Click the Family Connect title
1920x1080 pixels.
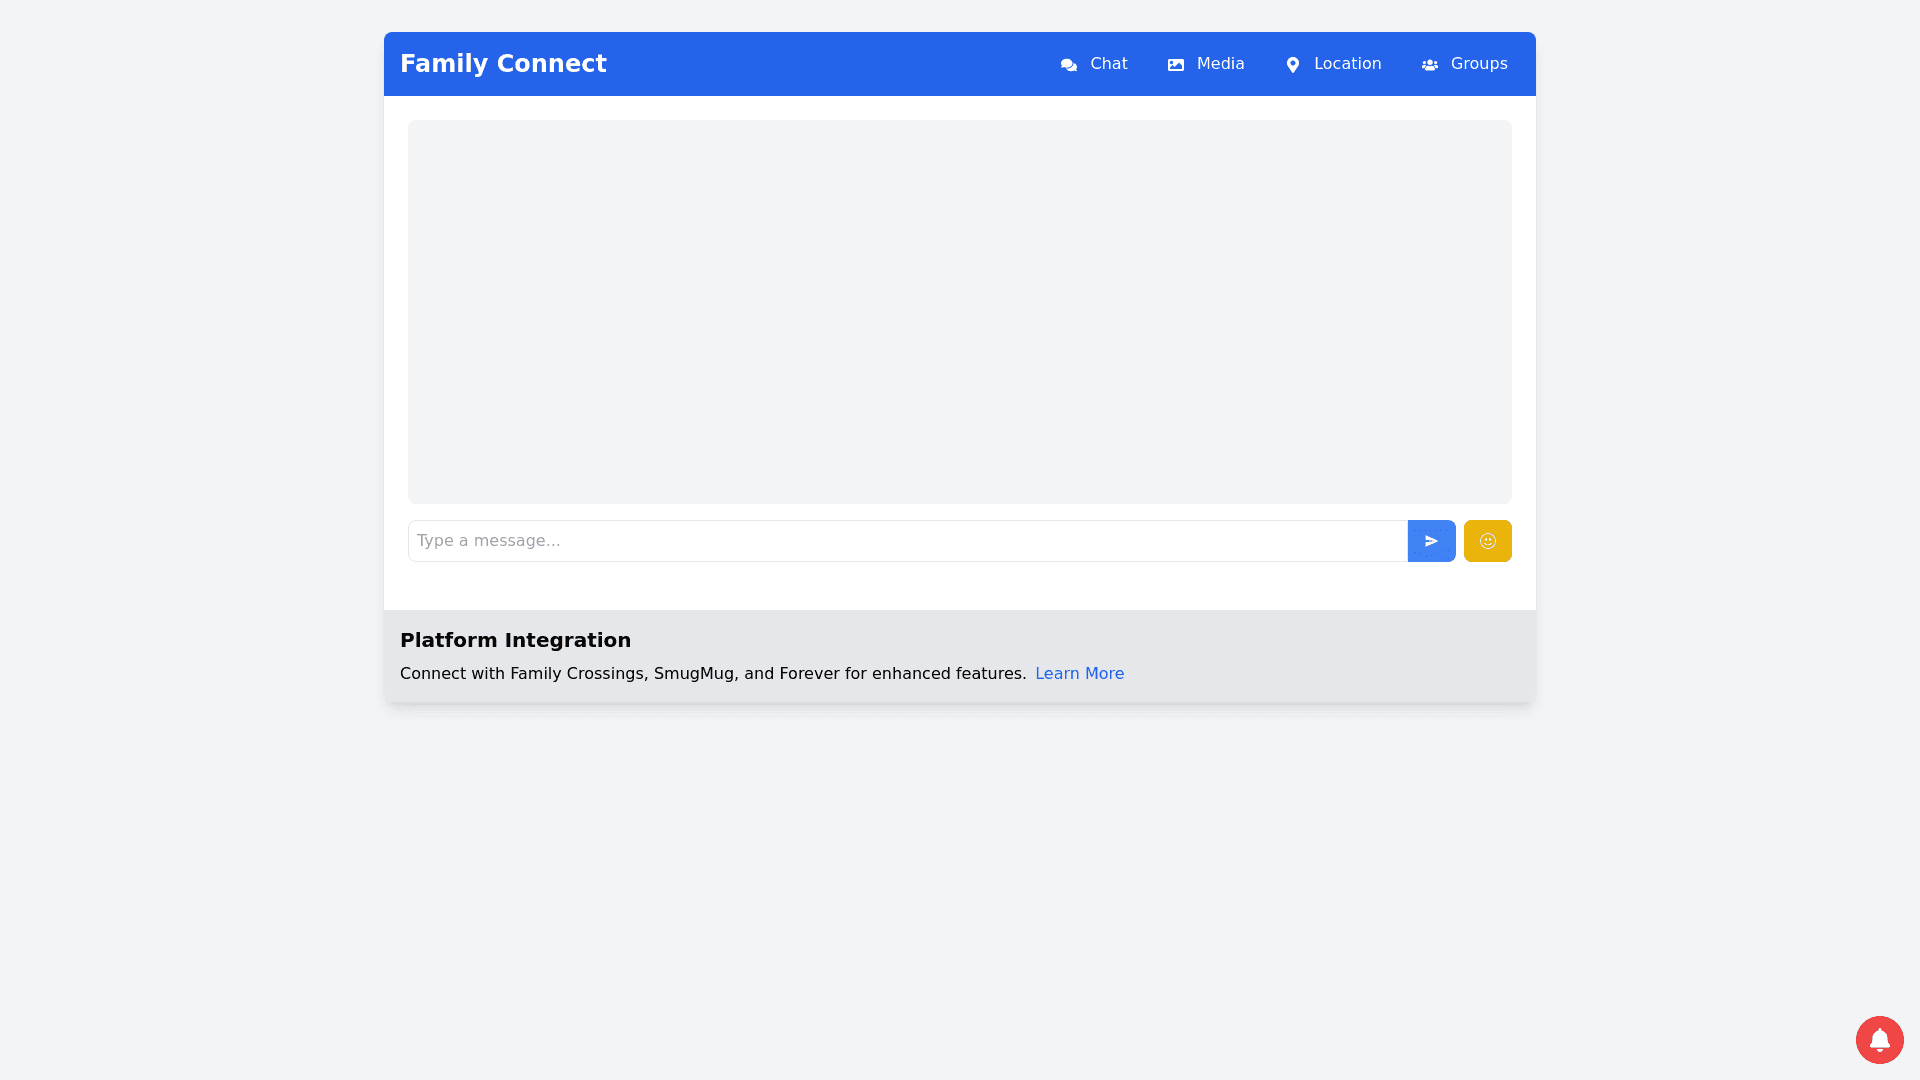(x=503, y=64)
